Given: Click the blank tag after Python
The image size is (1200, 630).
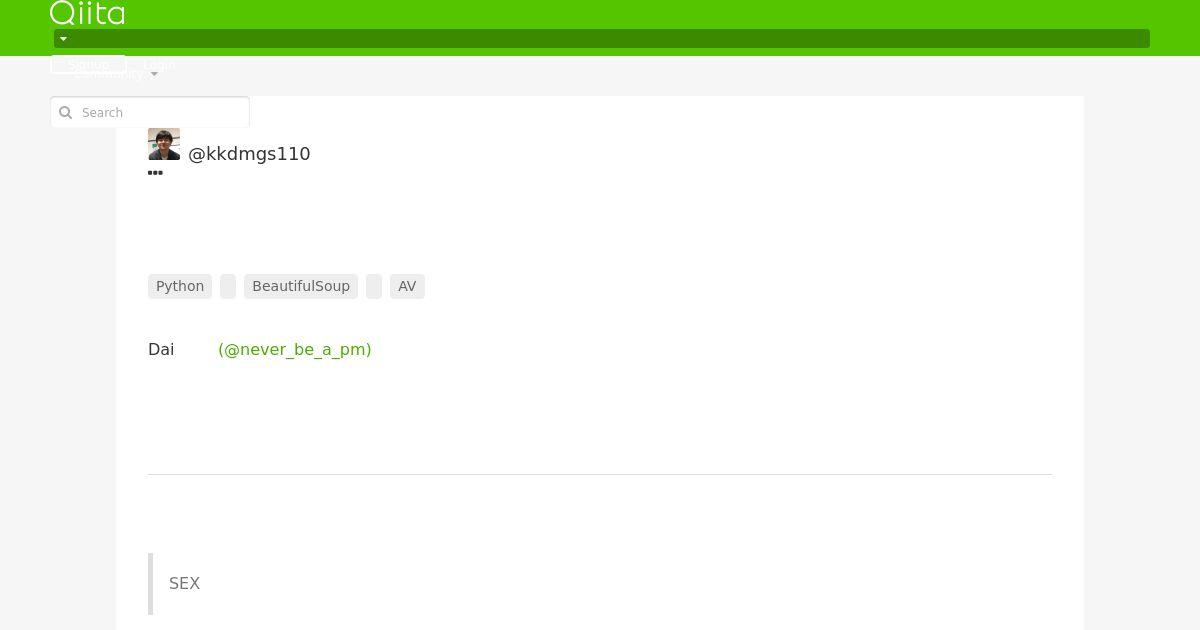Looking at the screenshot, I should (x=228, y=286).
